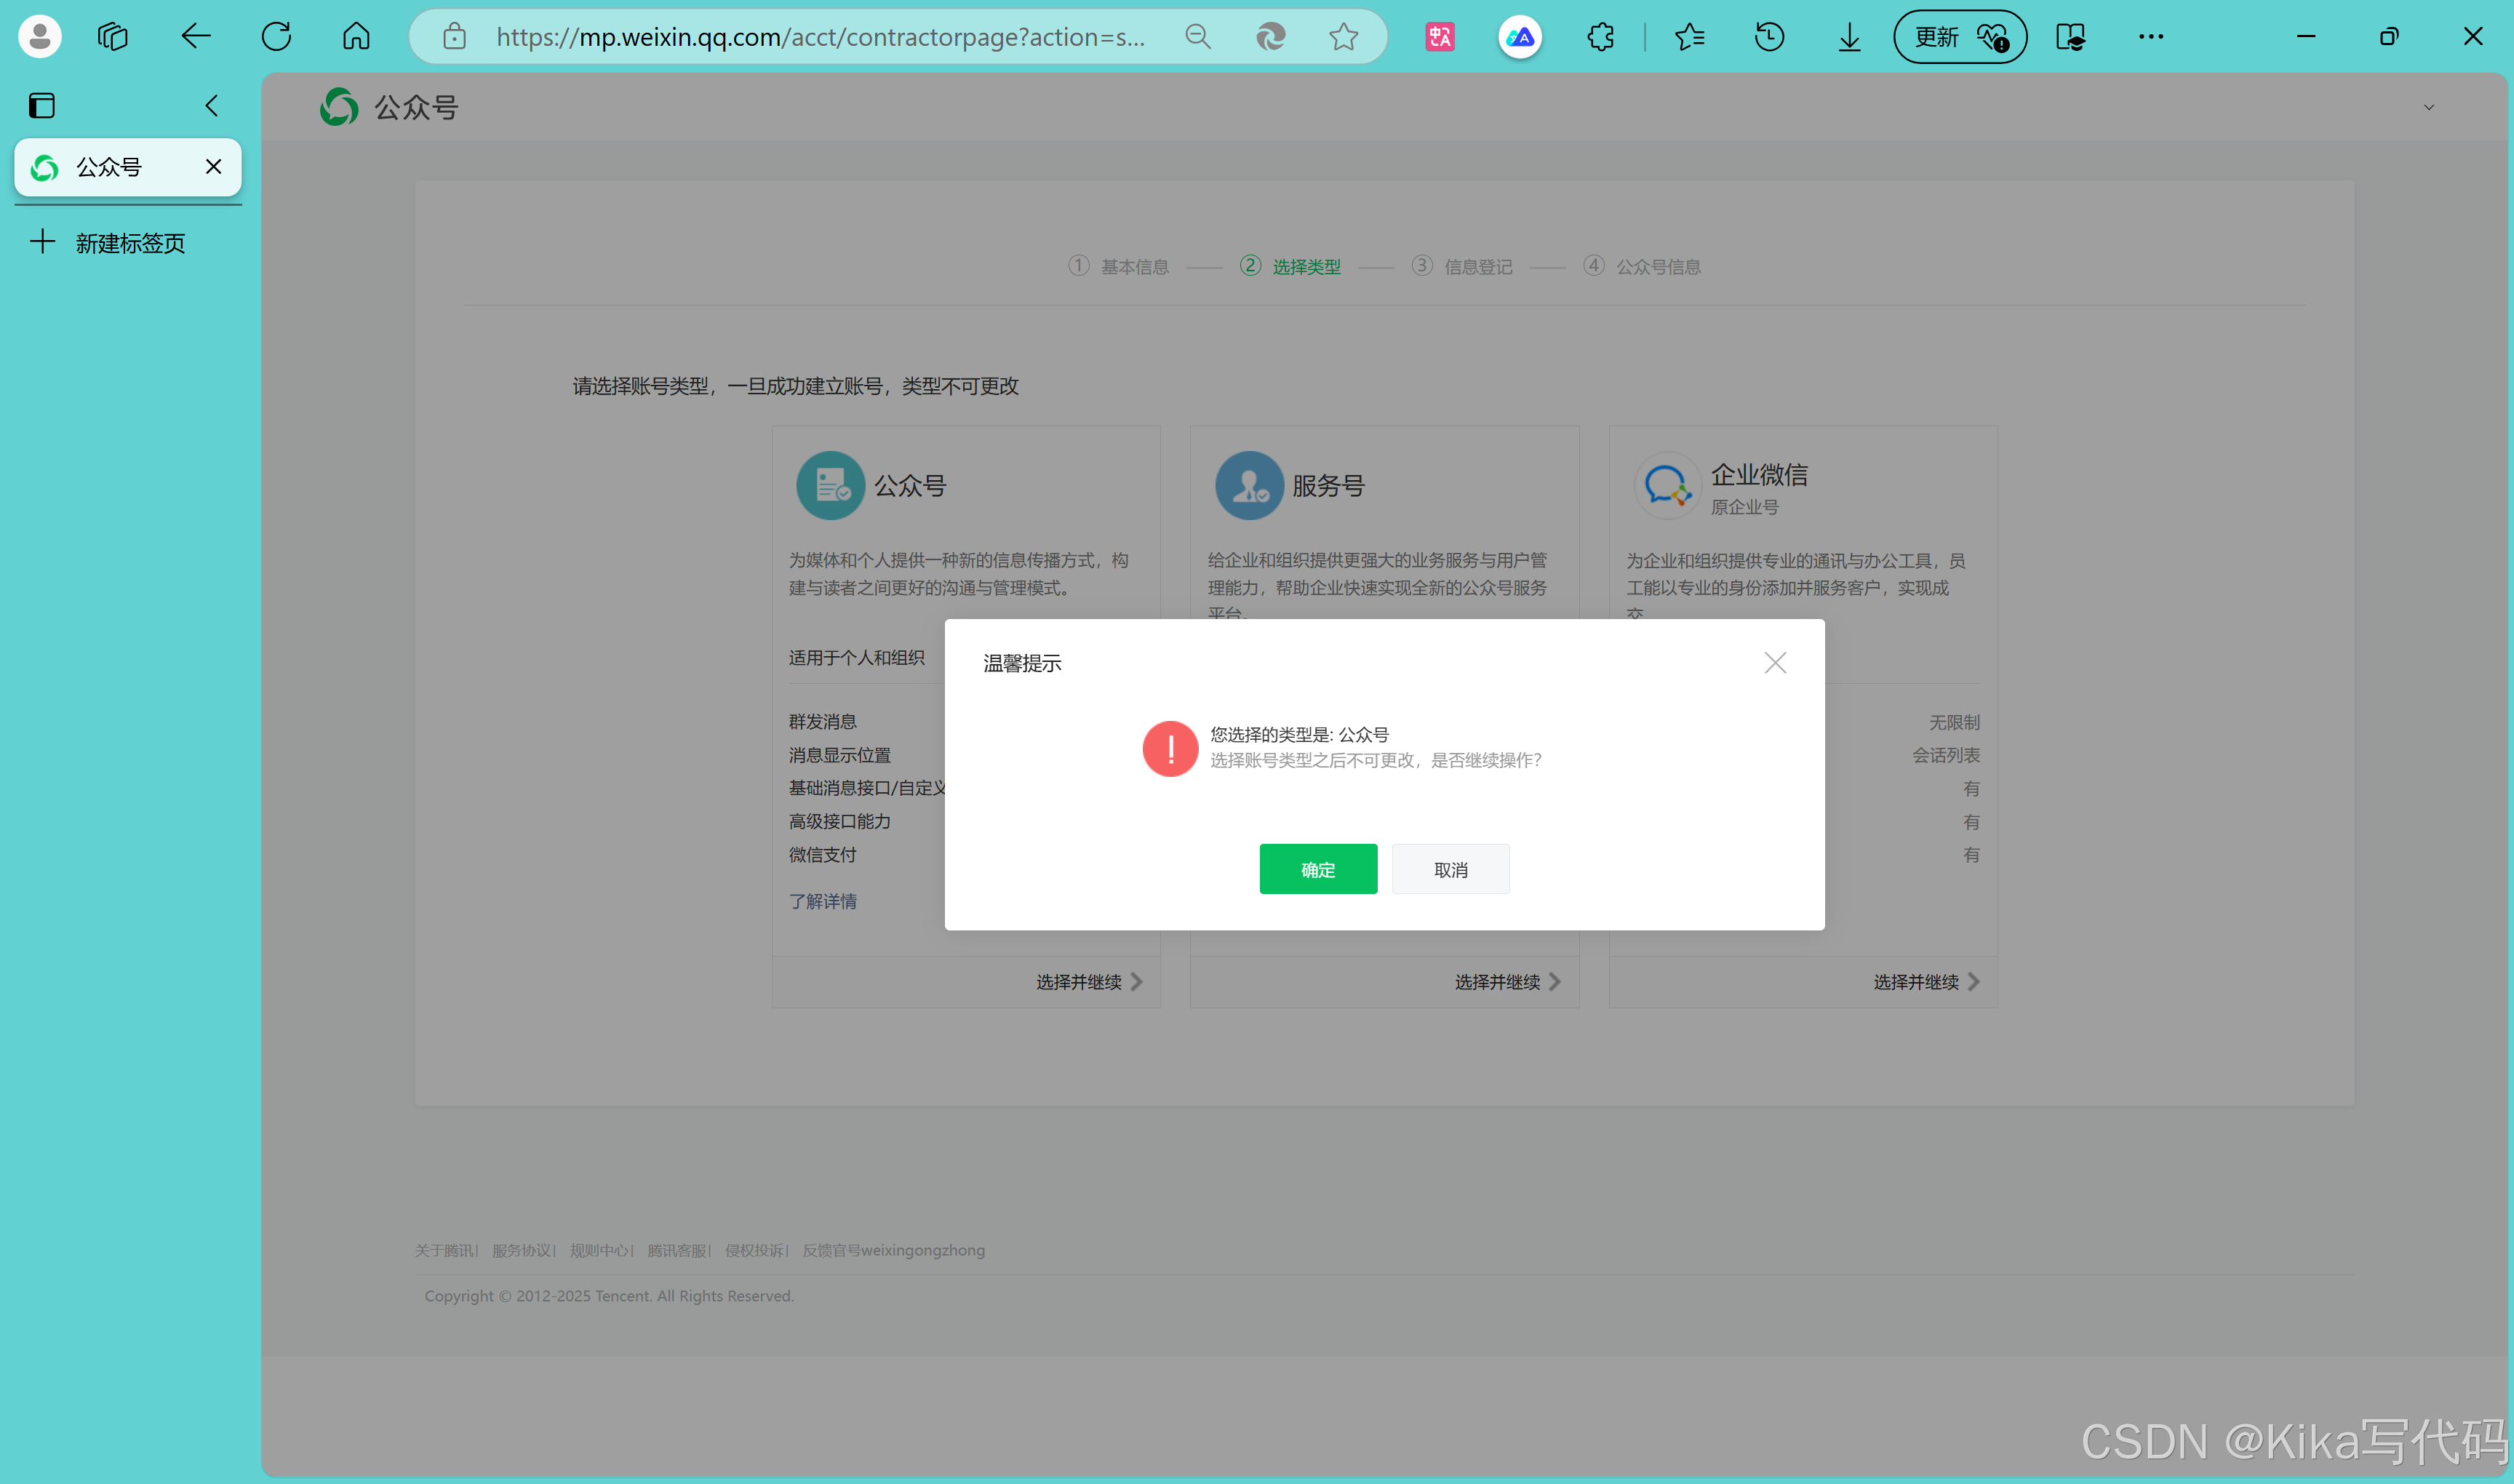Star this page as a favorite
2514x1484 pixels.
1343,37
